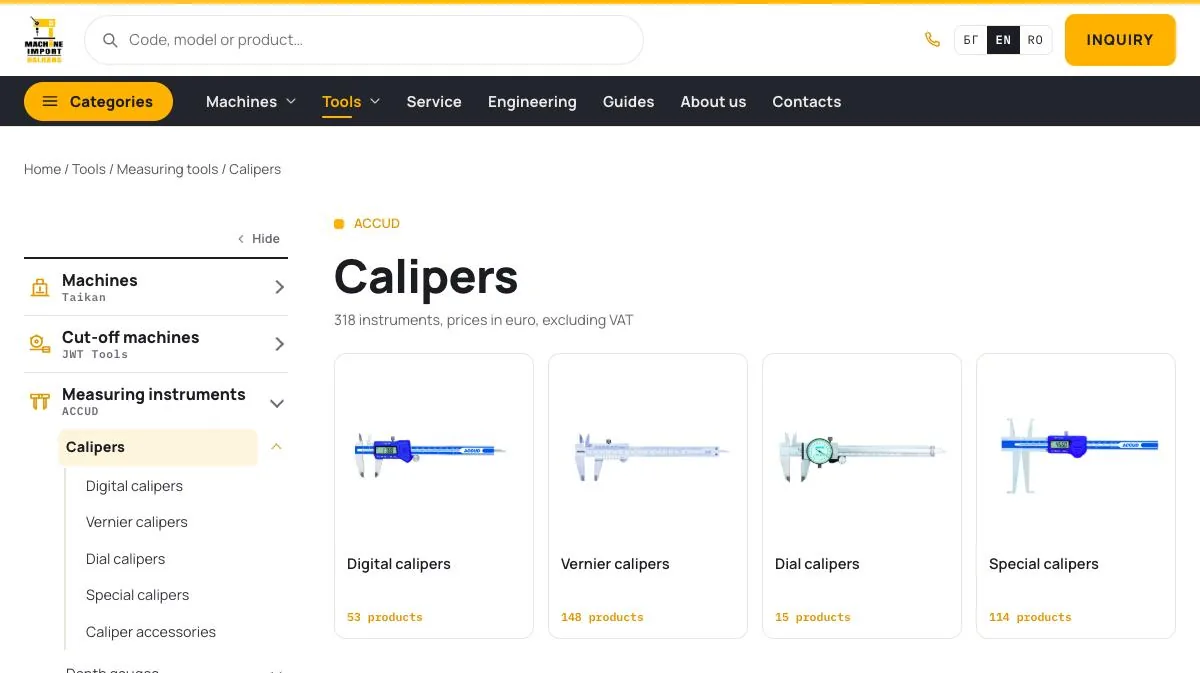Select Calipers in the sidebar
1200x673 pixels.
pyautogui.click(x=158, y=447)
